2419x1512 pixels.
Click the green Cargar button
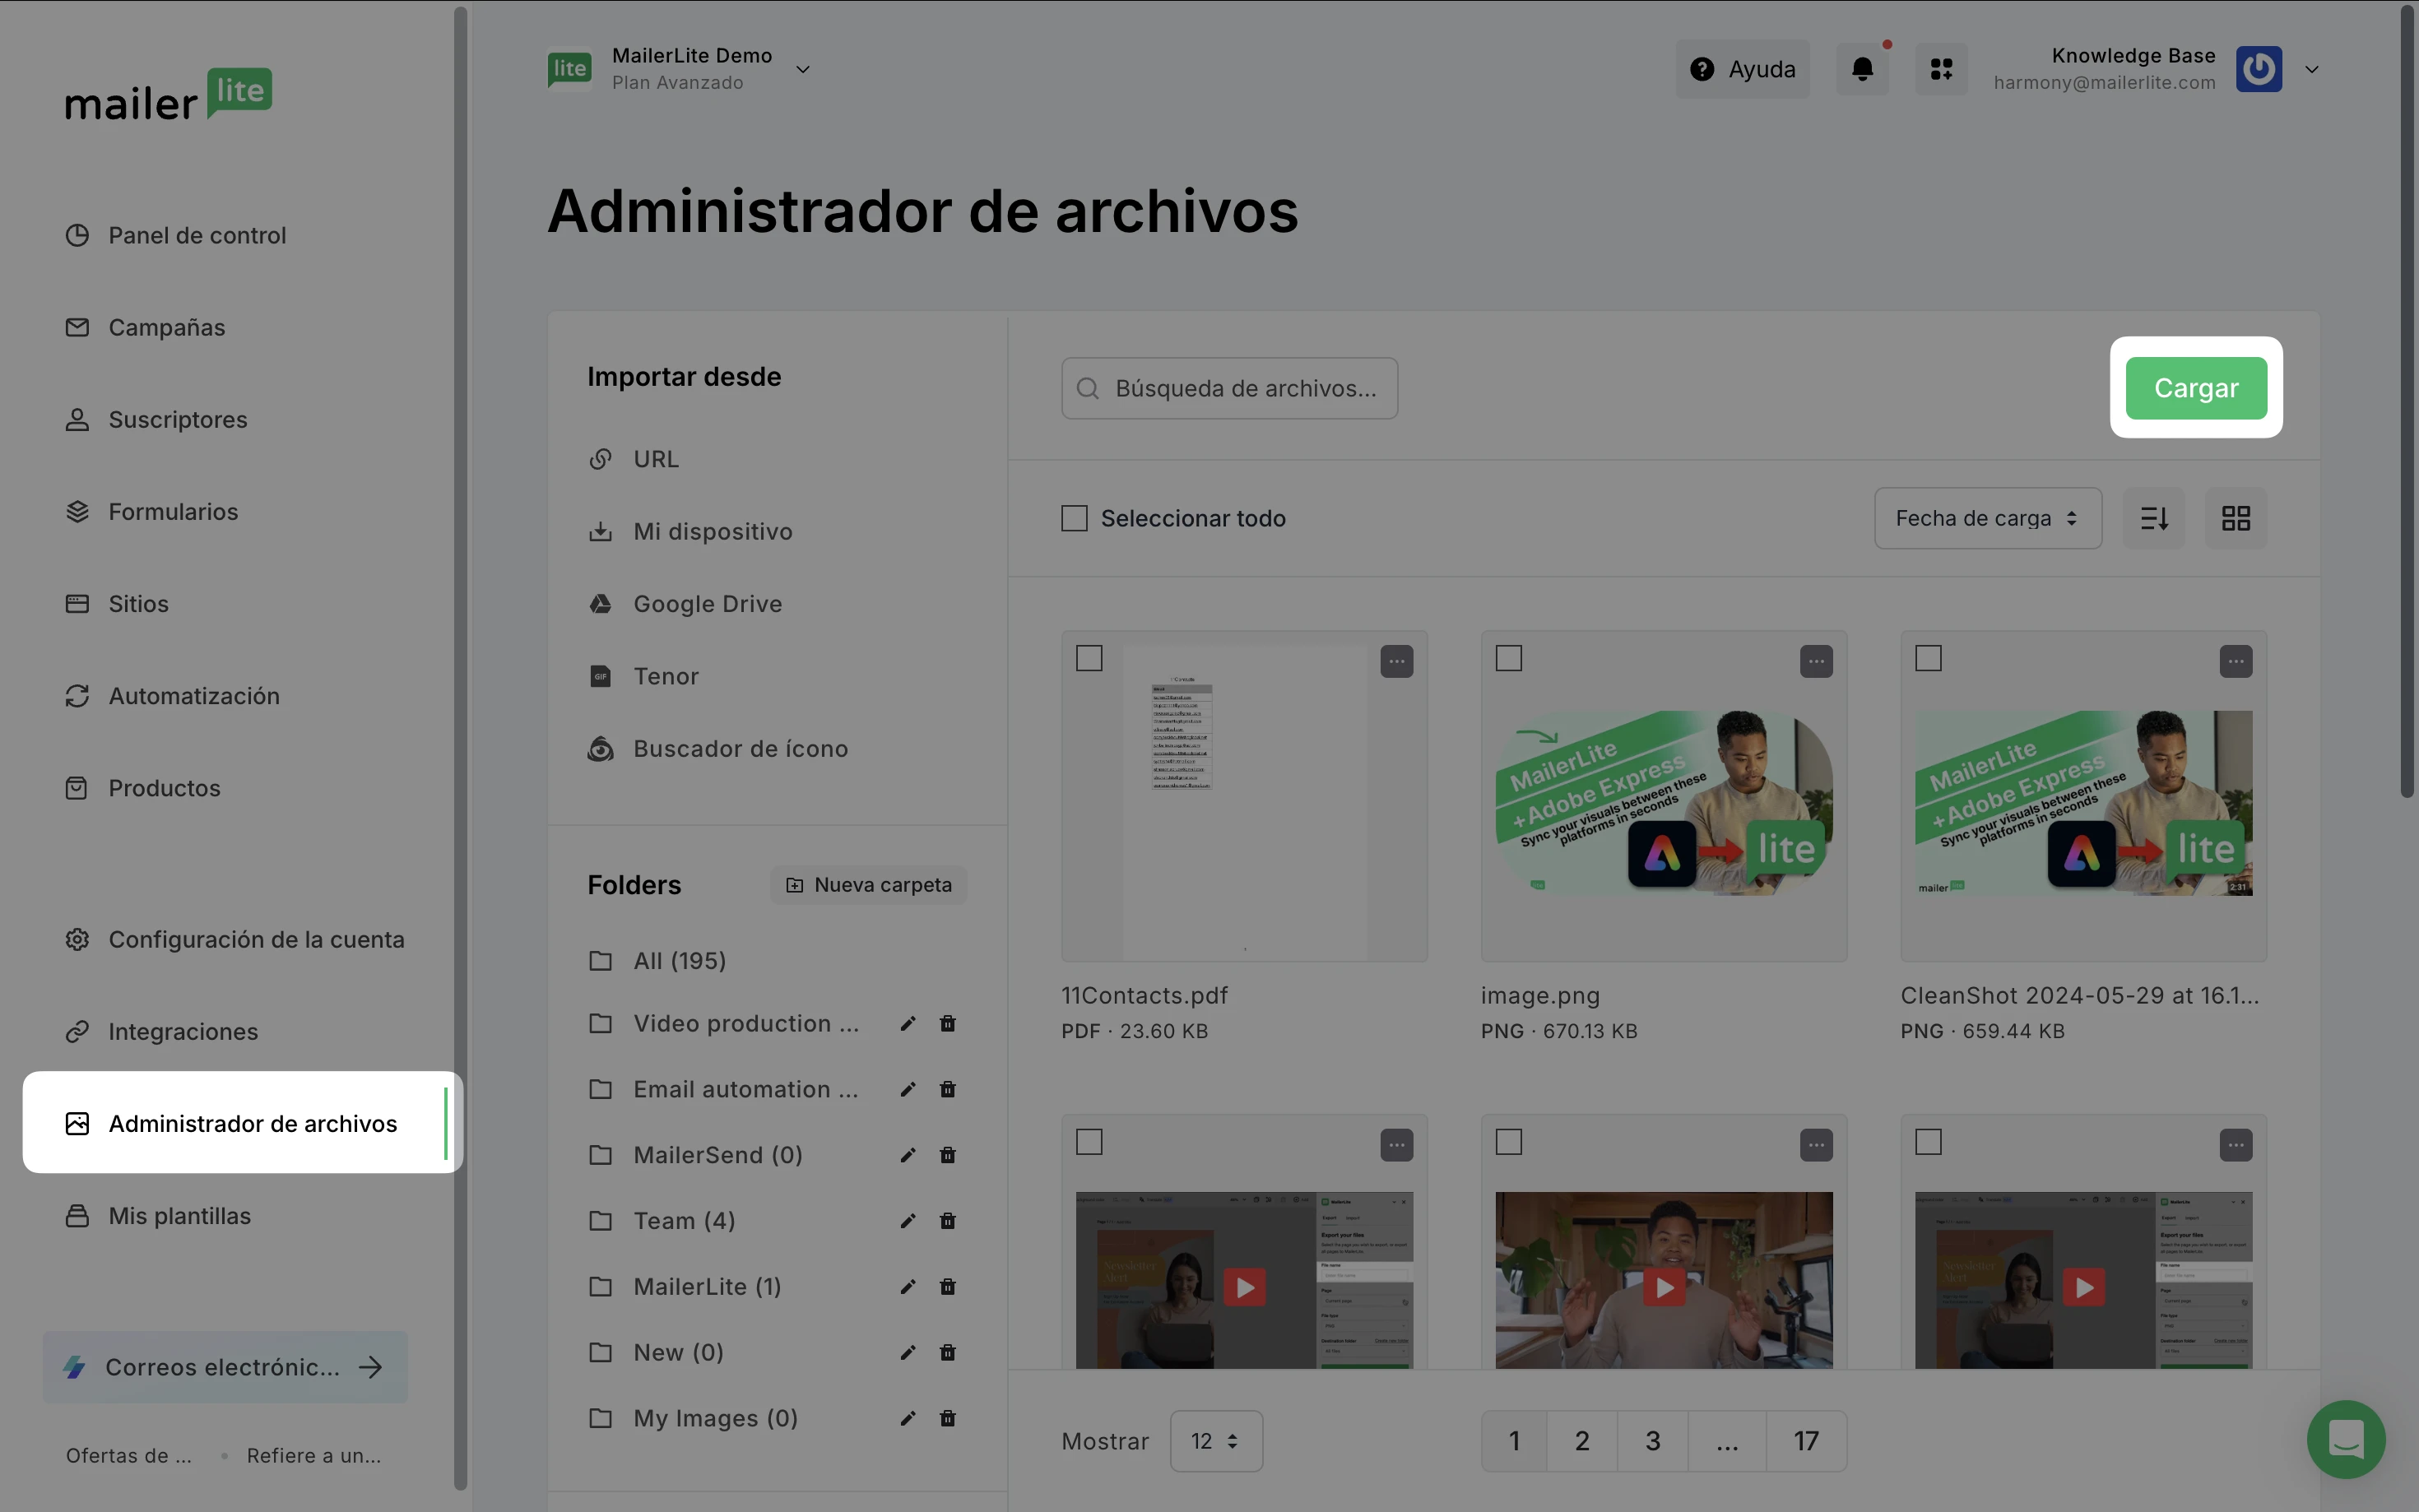tap(2196, 388)
